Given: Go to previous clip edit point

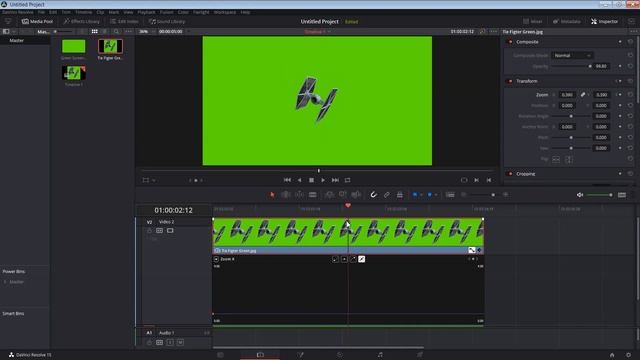Looking at the screenshot, I should [x=489, y=180].
